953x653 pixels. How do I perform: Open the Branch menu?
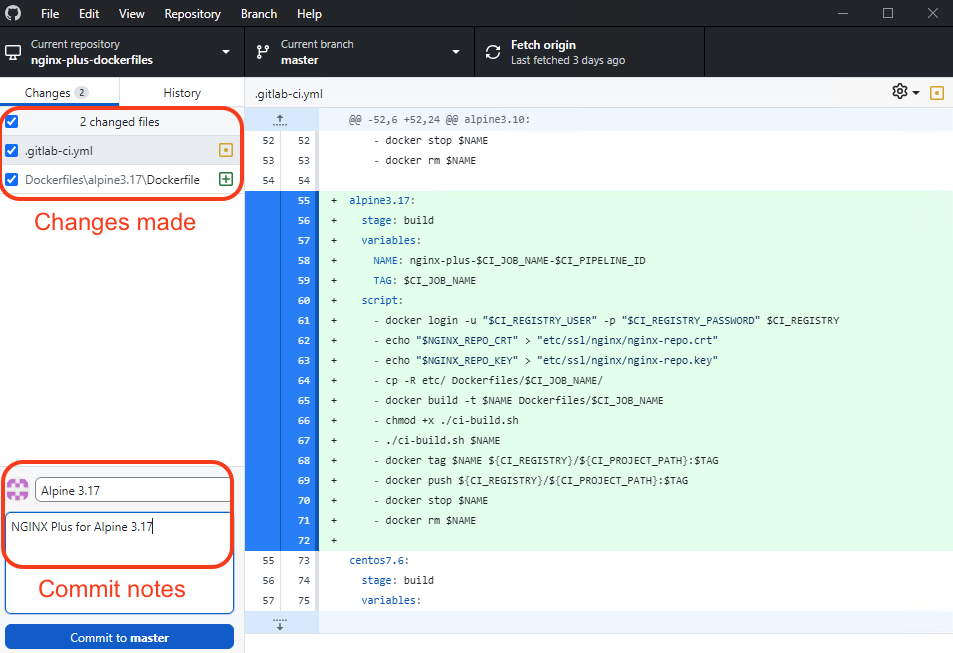259,13
